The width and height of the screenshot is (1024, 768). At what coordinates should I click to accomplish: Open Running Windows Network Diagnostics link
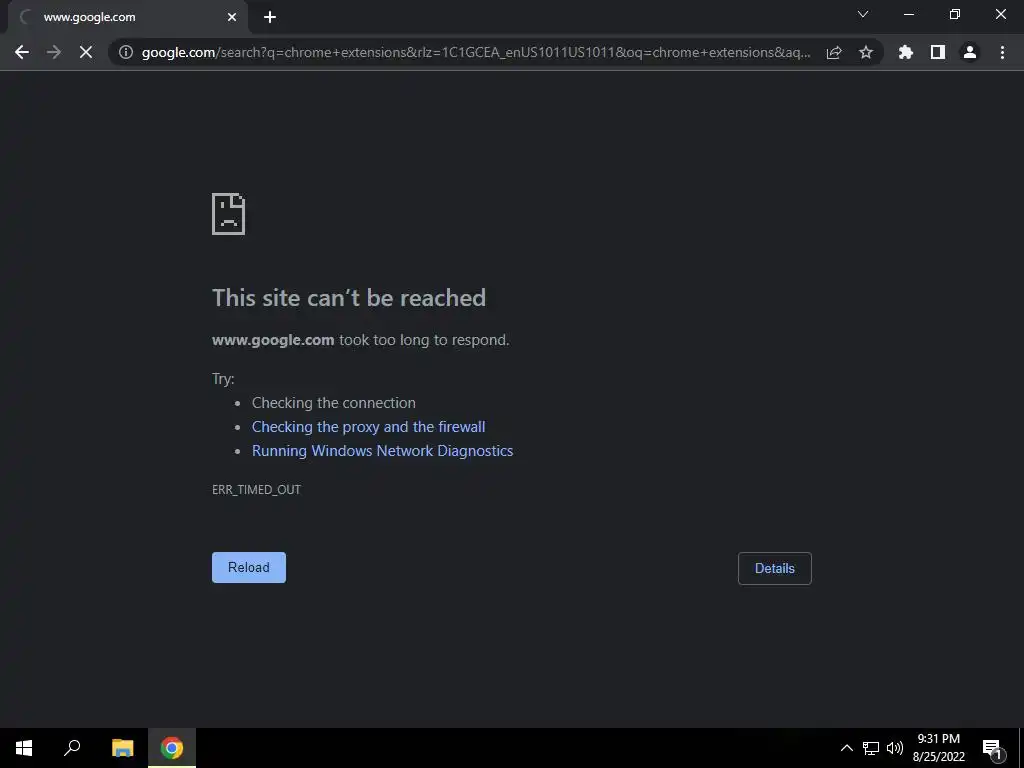pyautogui.click(x=383, y=451)
